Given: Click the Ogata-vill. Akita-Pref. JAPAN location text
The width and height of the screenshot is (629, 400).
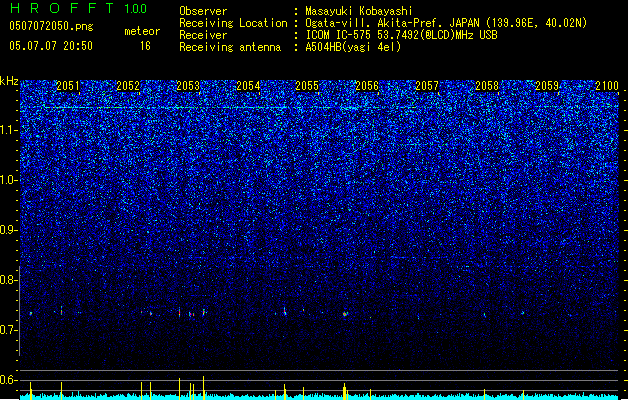Looking at the screenshot, I should tap(446, 23).
